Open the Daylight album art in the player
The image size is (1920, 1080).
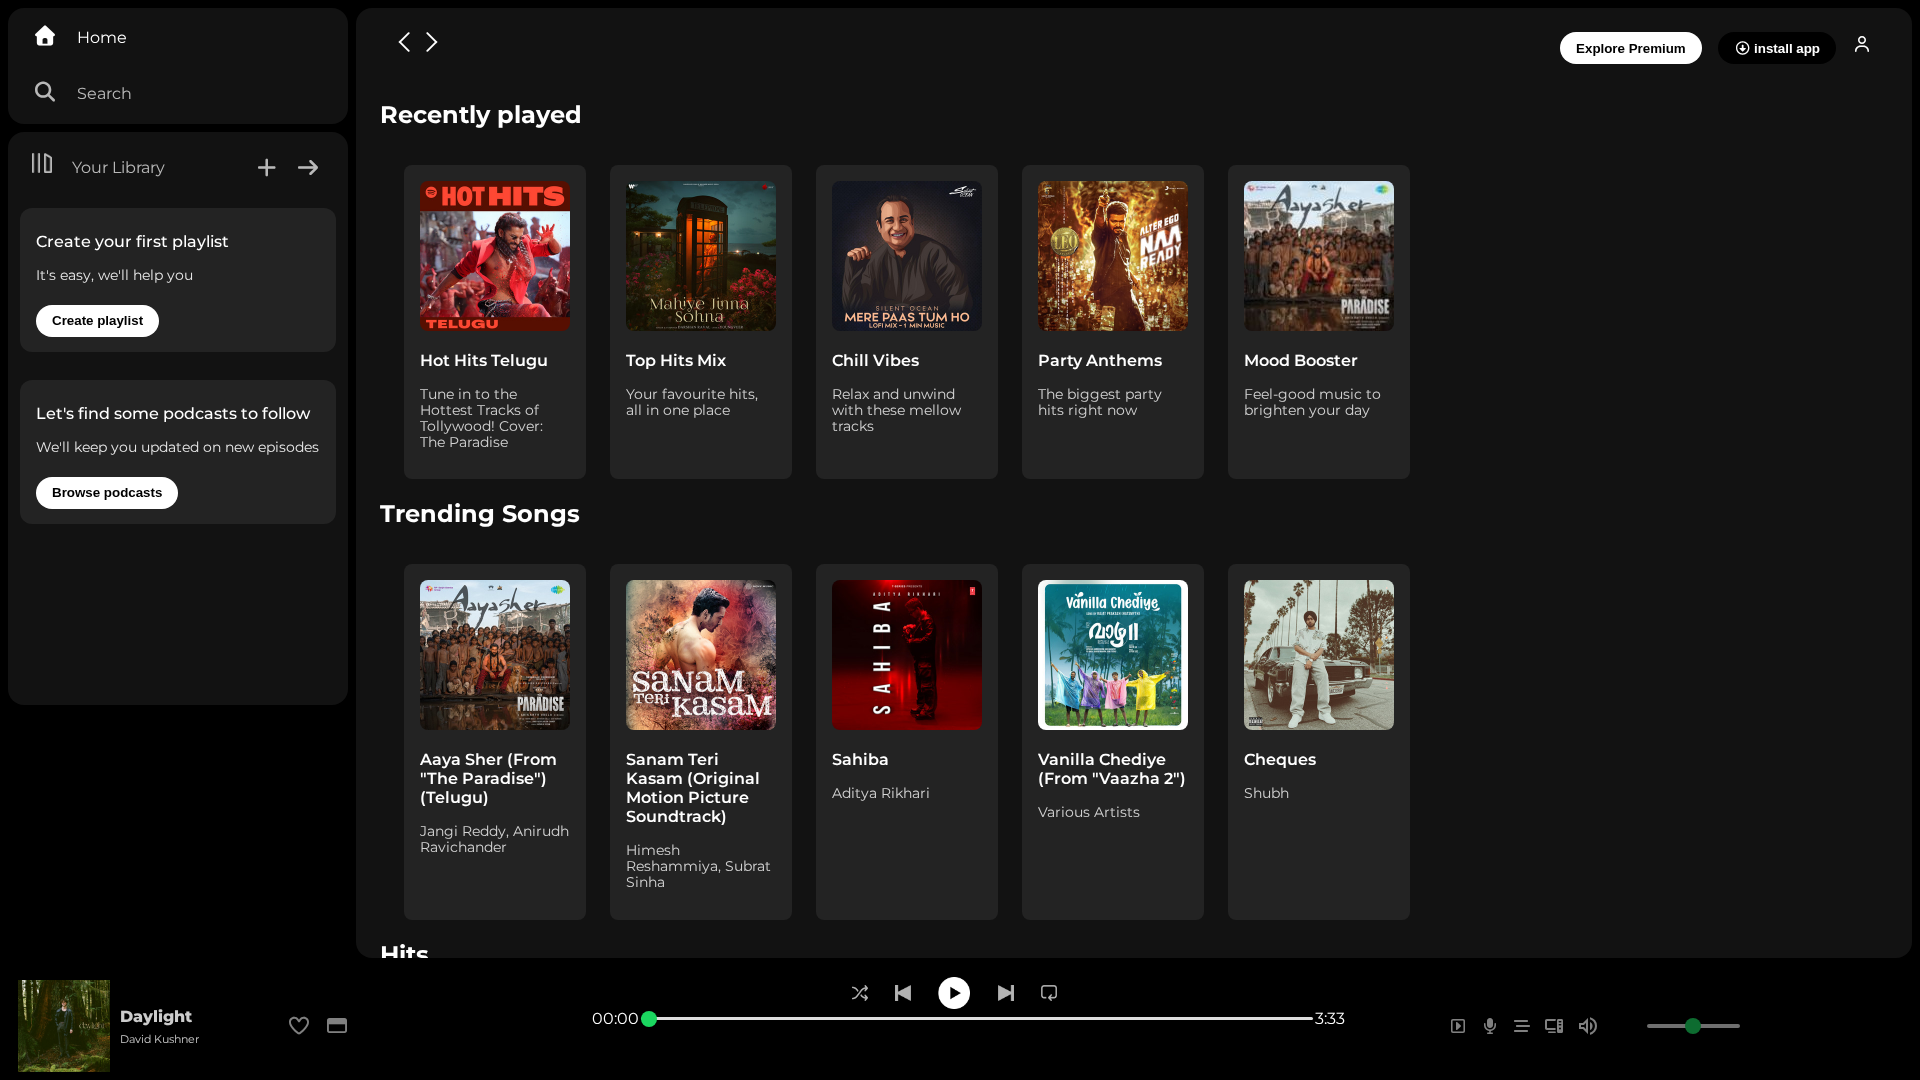(x=64, y=1026)
